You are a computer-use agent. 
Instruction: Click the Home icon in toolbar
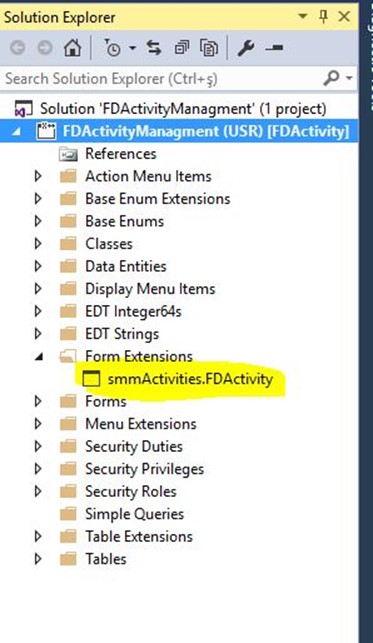click(73, 48)
